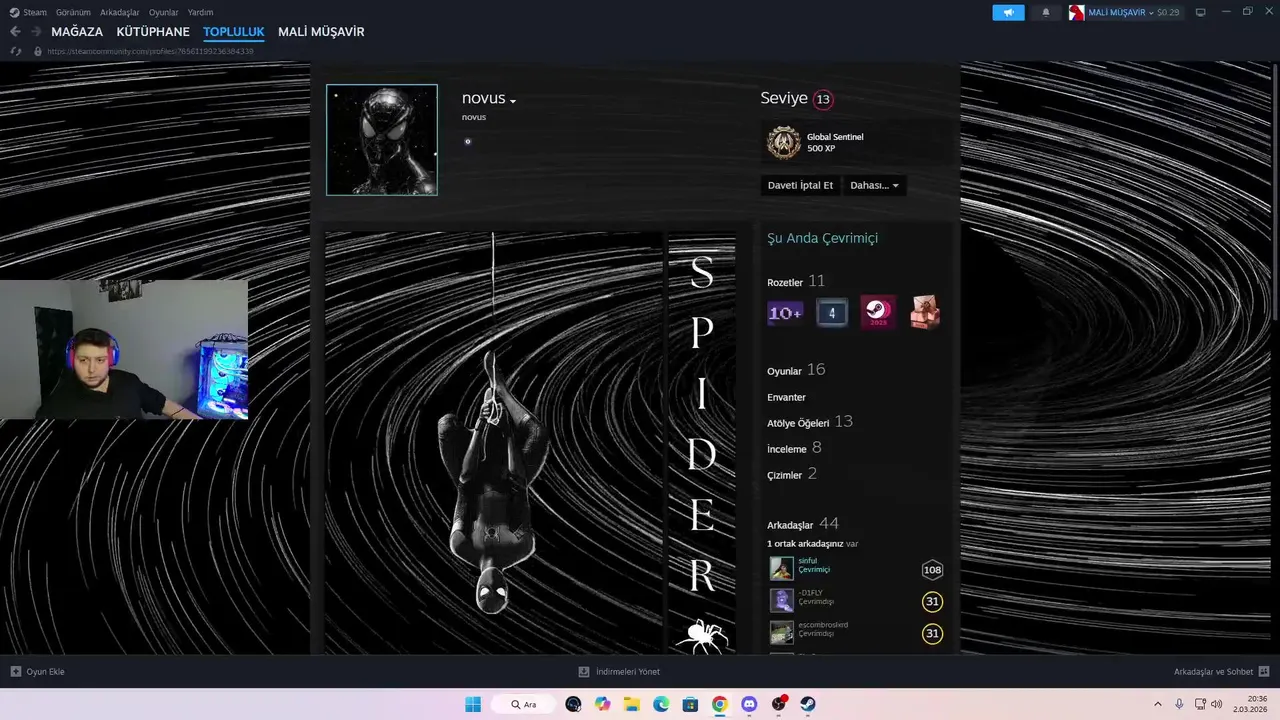Click the Windows taskbar Ara search box
1280x720 pixels.
[523, 704]
